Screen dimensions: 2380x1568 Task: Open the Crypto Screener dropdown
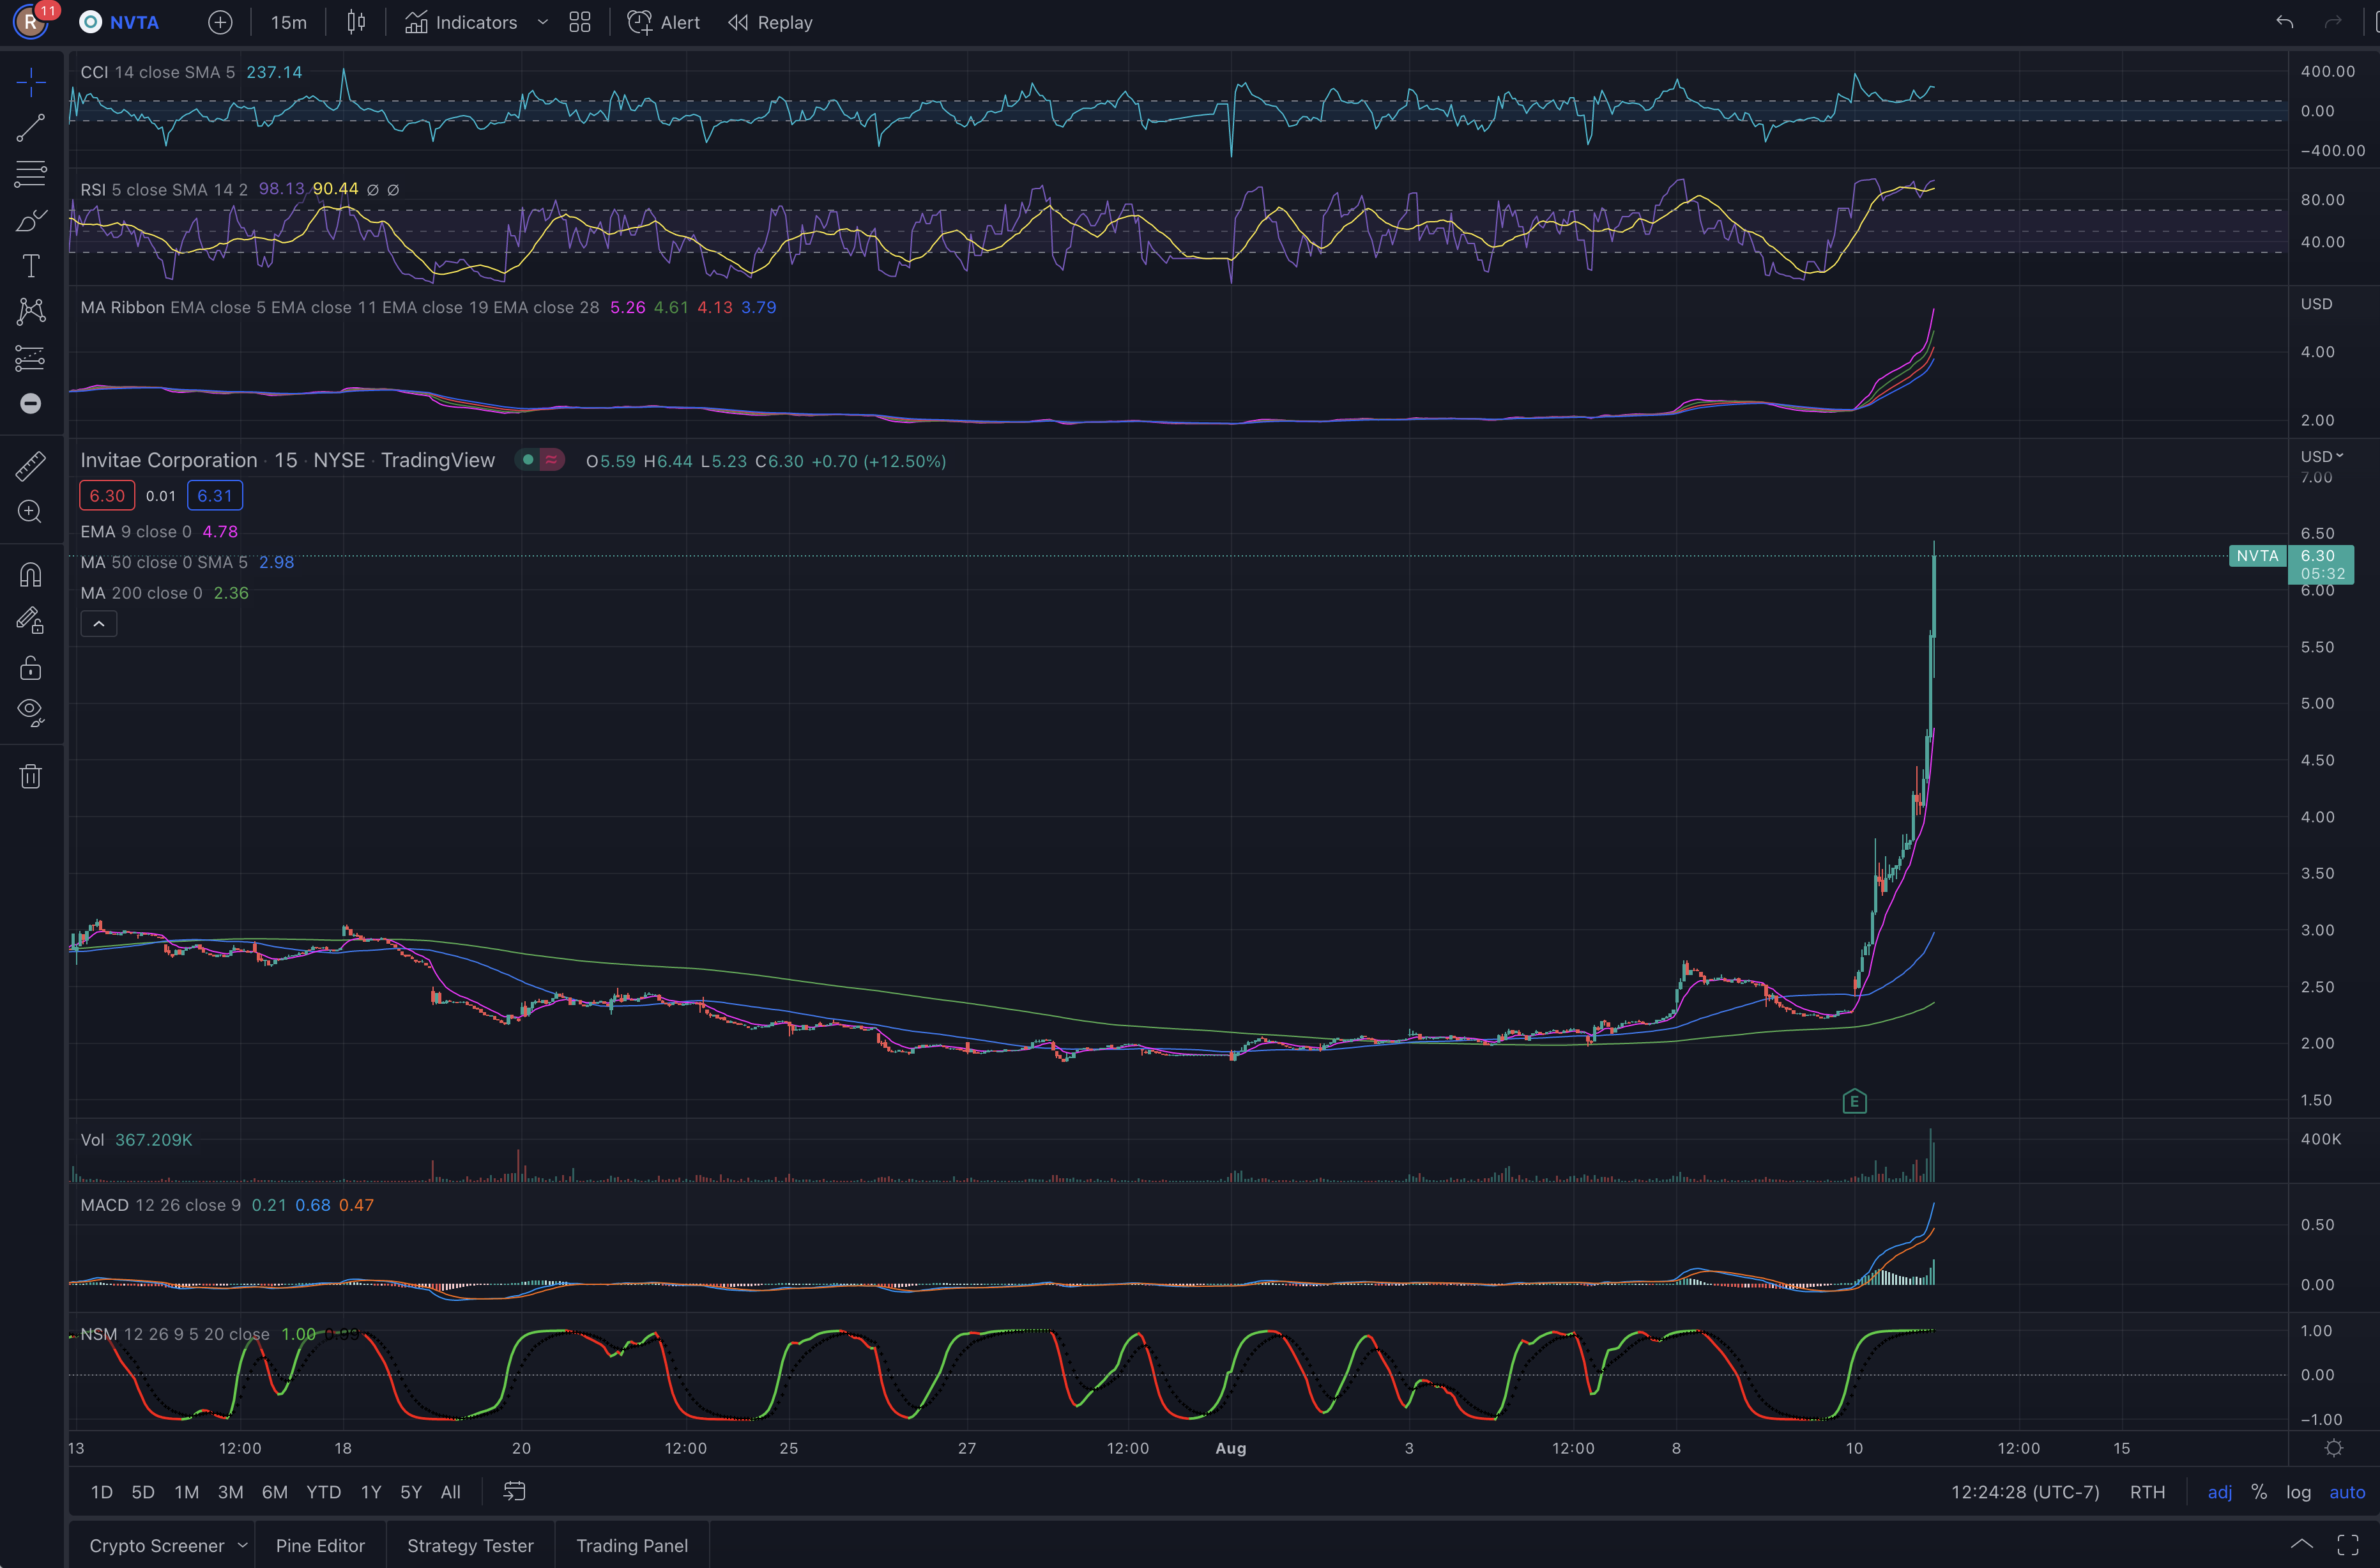[x=243, y=1545]
